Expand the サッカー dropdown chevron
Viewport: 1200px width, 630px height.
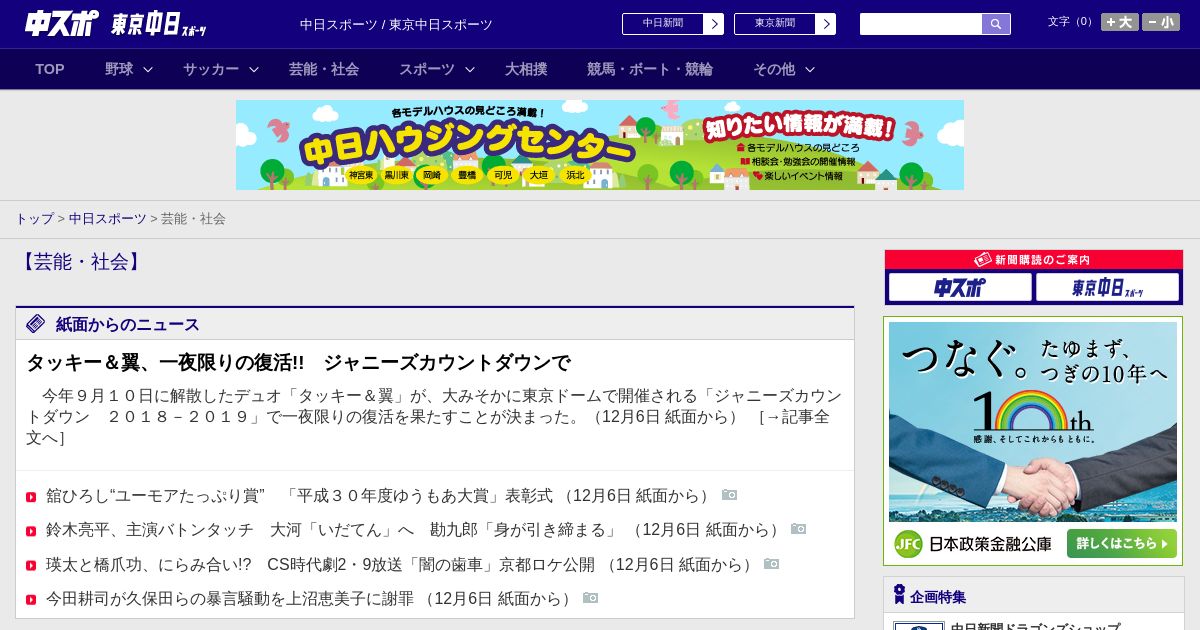point(254,70)
